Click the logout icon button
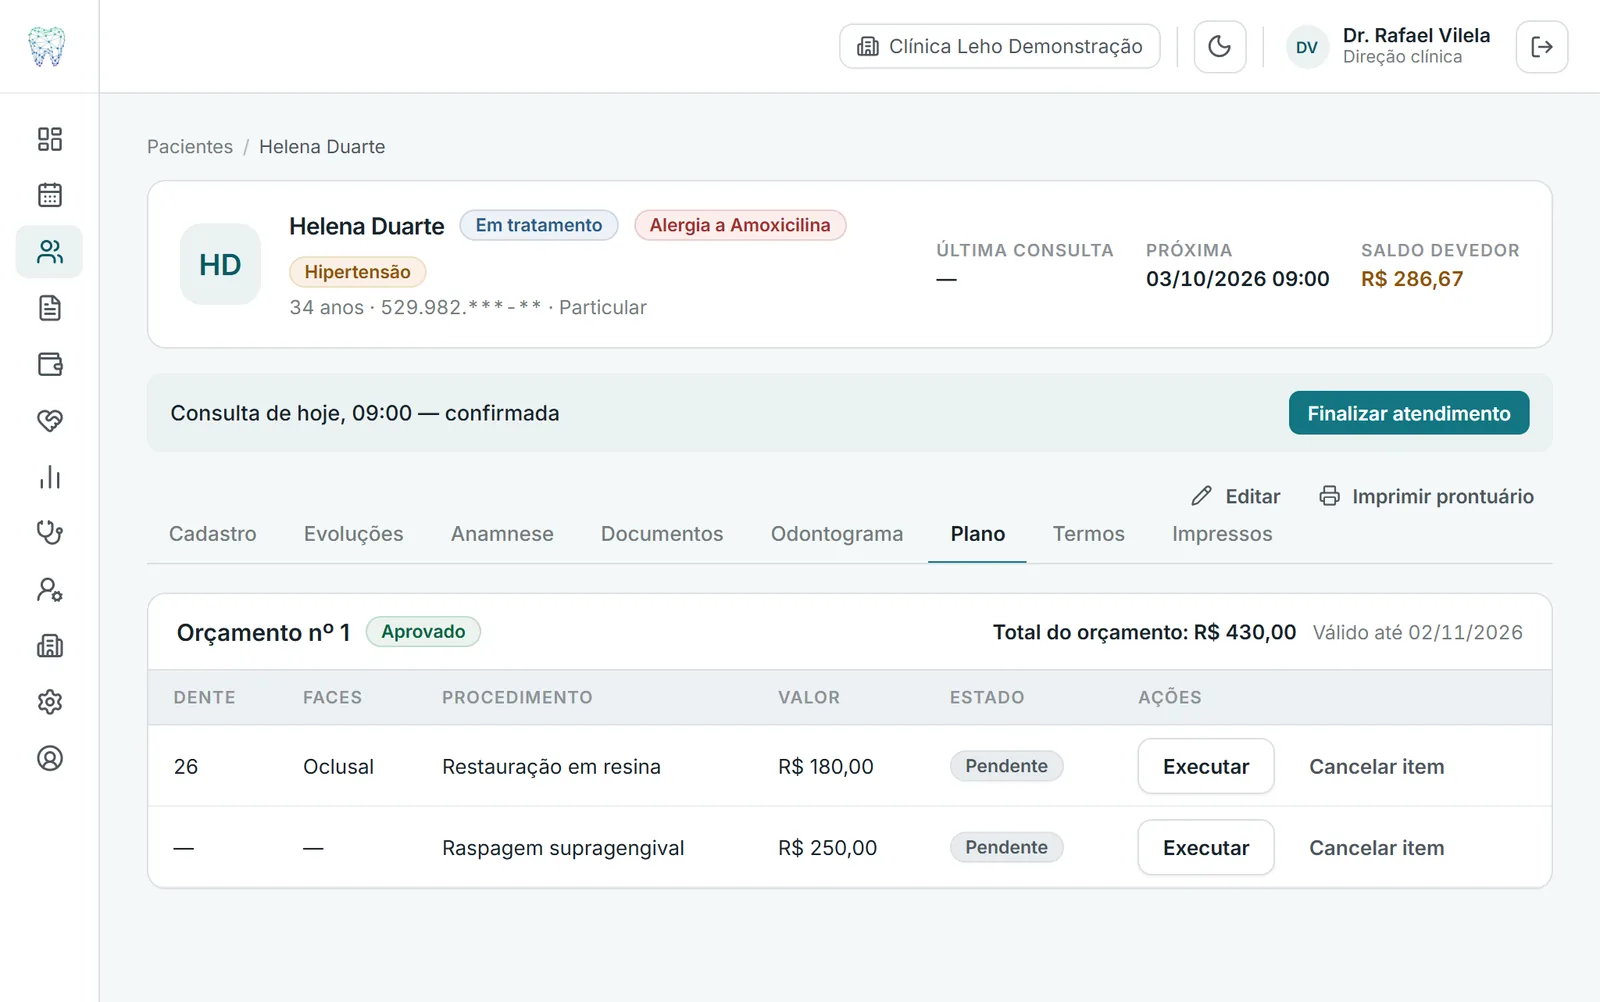This screenshot has width=1600, height=1002. coord(1542,46)
